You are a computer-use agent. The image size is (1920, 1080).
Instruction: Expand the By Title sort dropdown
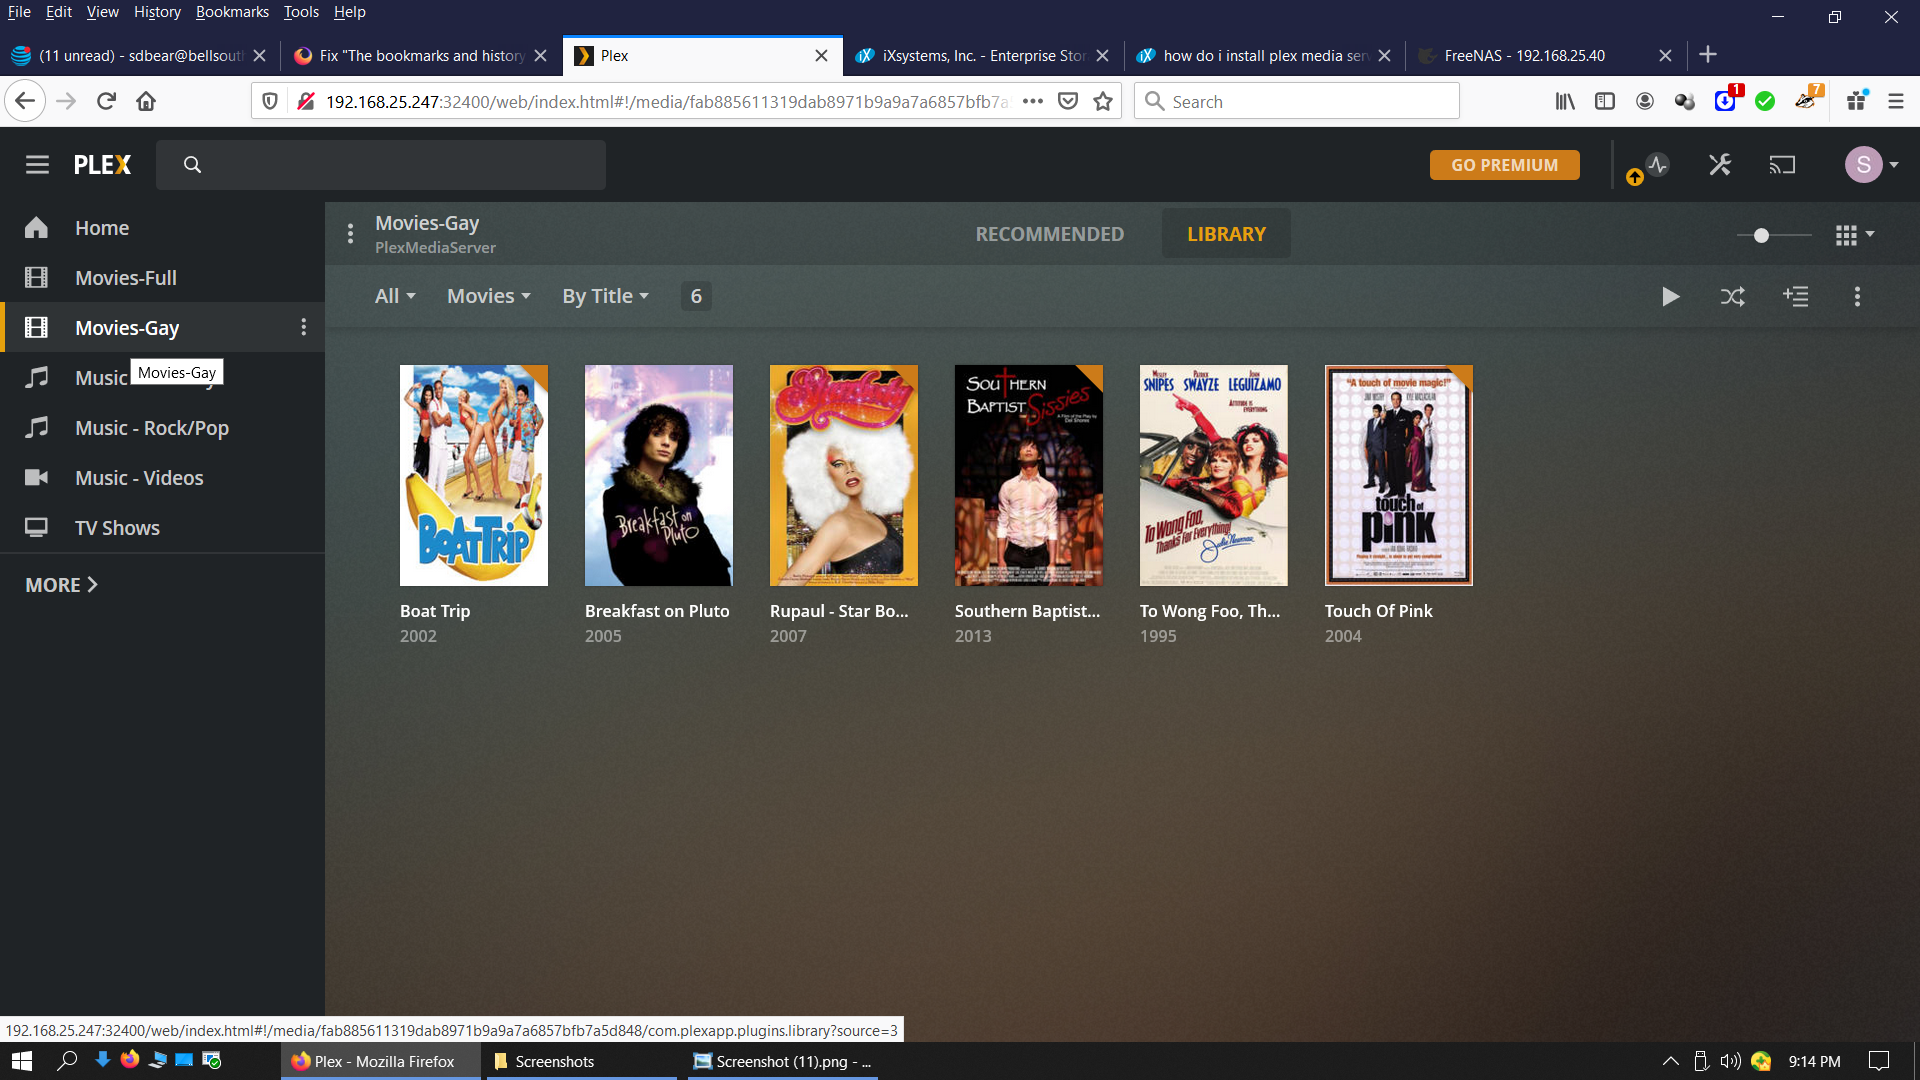(x=606, y=296)
